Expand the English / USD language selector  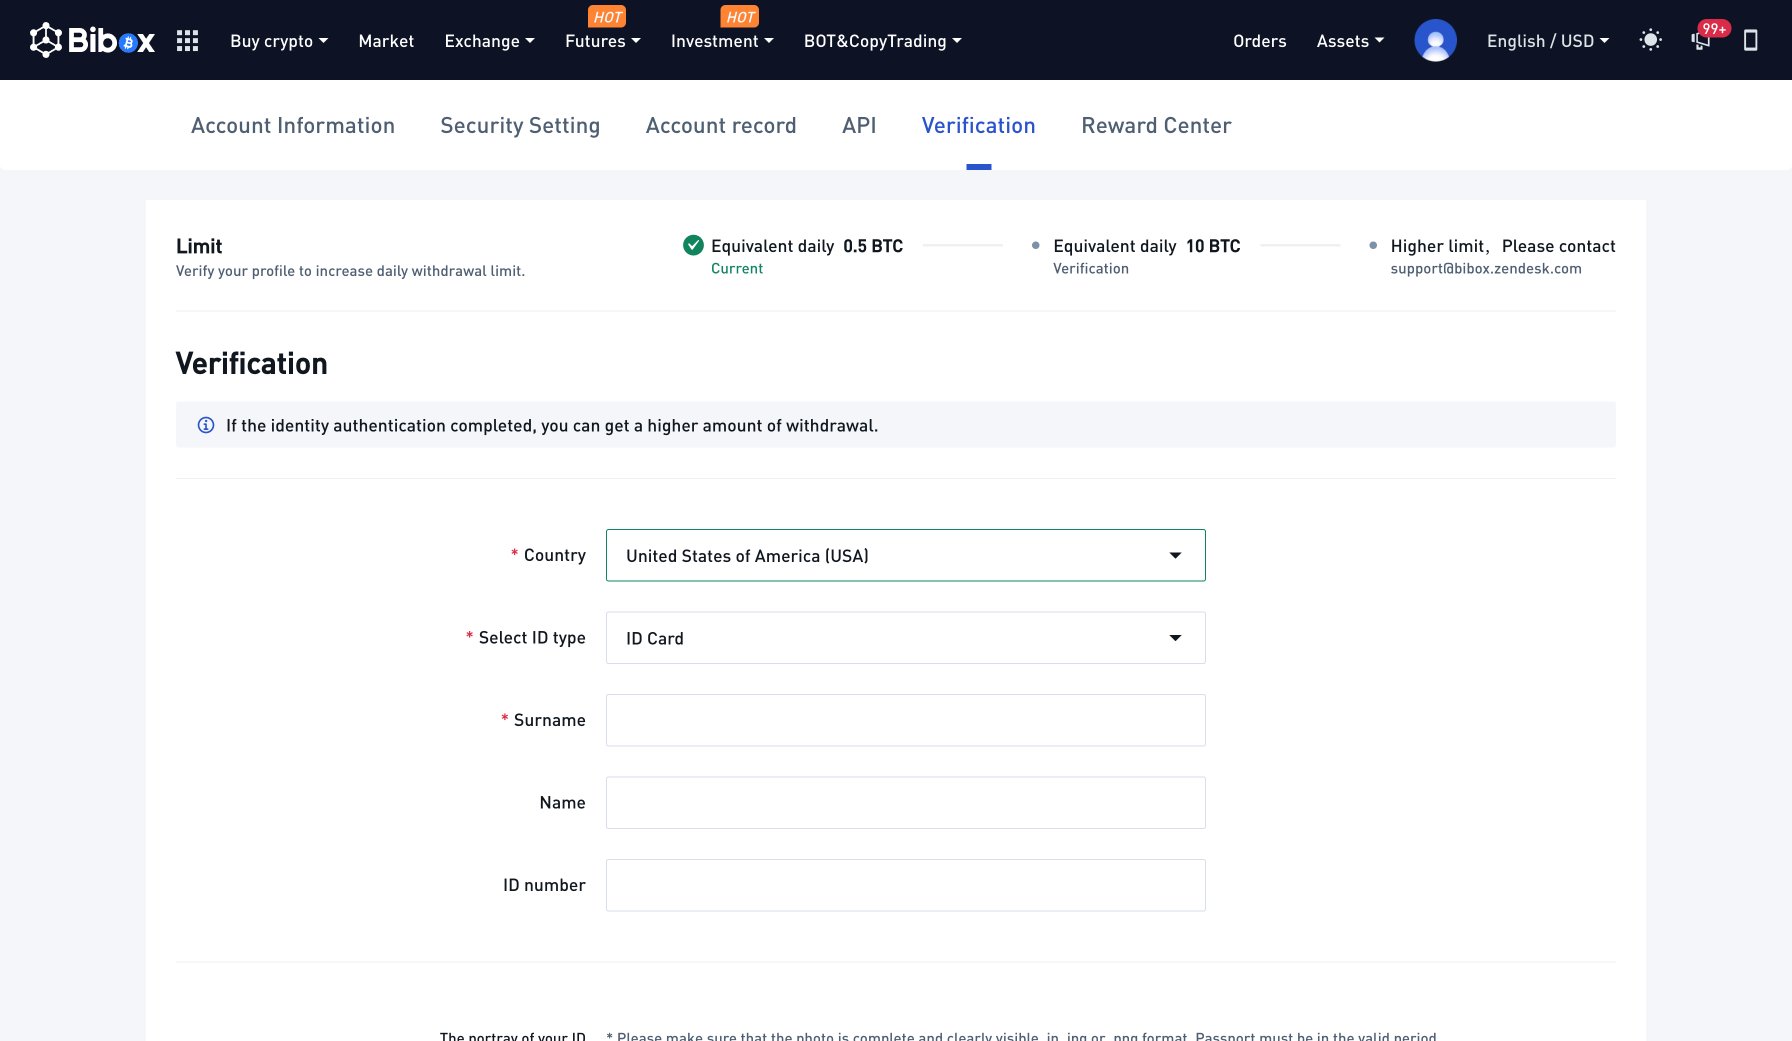(x=1547, y=41)
